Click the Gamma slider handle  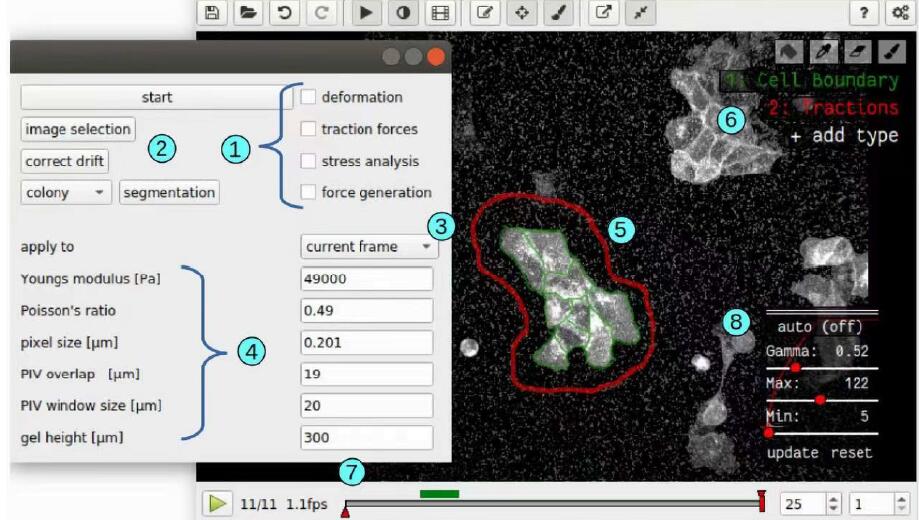796,367
